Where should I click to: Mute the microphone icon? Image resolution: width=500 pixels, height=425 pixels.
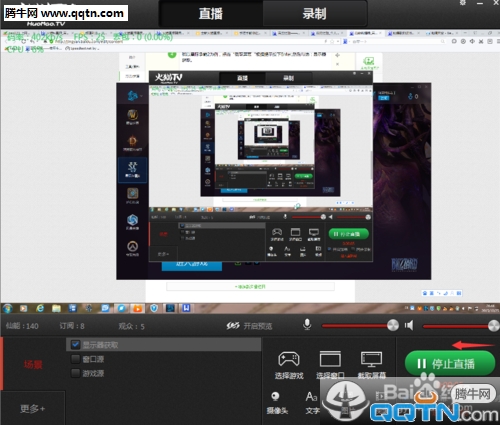point(307,325)
